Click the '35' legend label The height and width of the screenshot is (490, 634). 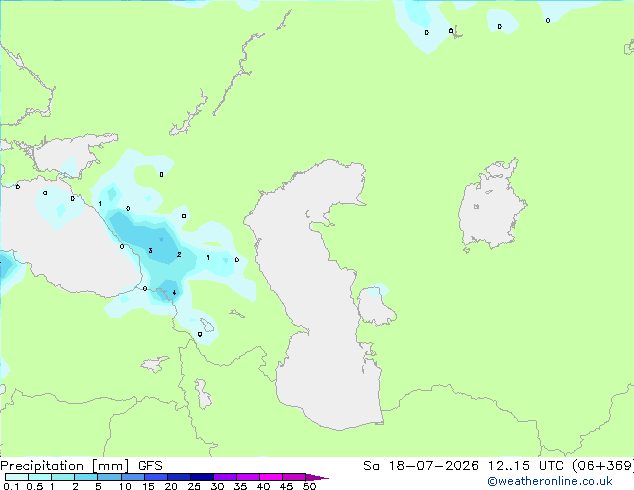point(240,486)
